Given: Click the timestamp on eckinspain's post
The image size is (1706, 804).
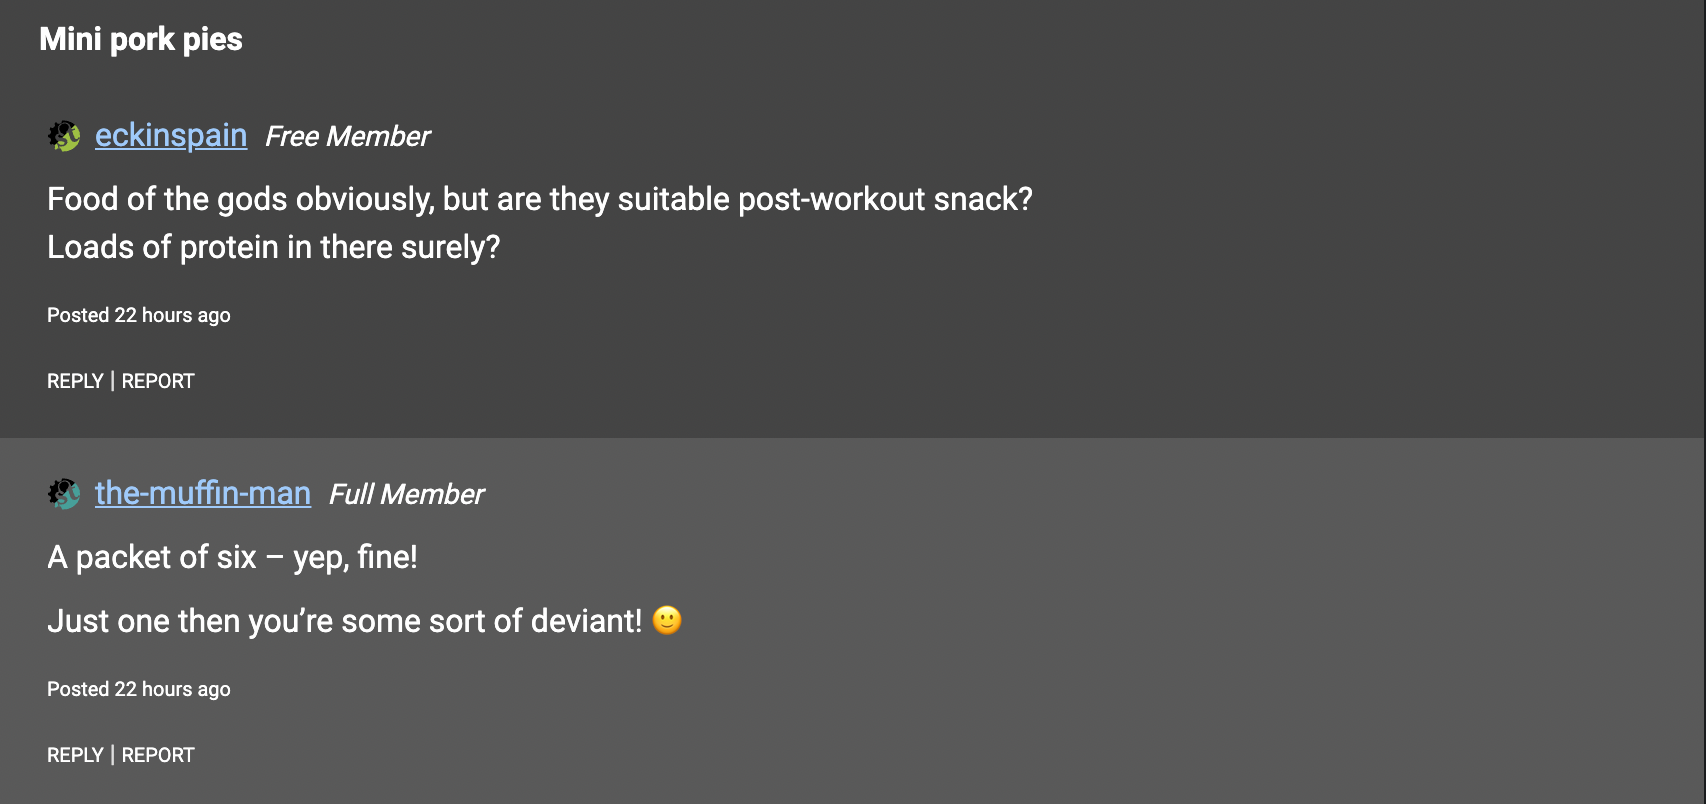Looking at the screenshot, I should coord(139,315).
